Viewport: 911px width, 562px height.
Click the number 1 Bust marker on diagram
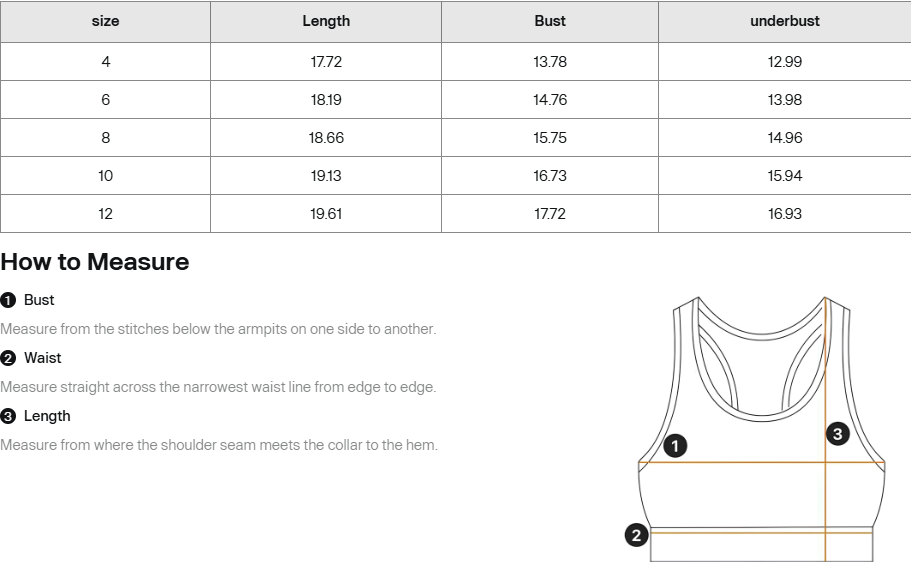[675, 446]
